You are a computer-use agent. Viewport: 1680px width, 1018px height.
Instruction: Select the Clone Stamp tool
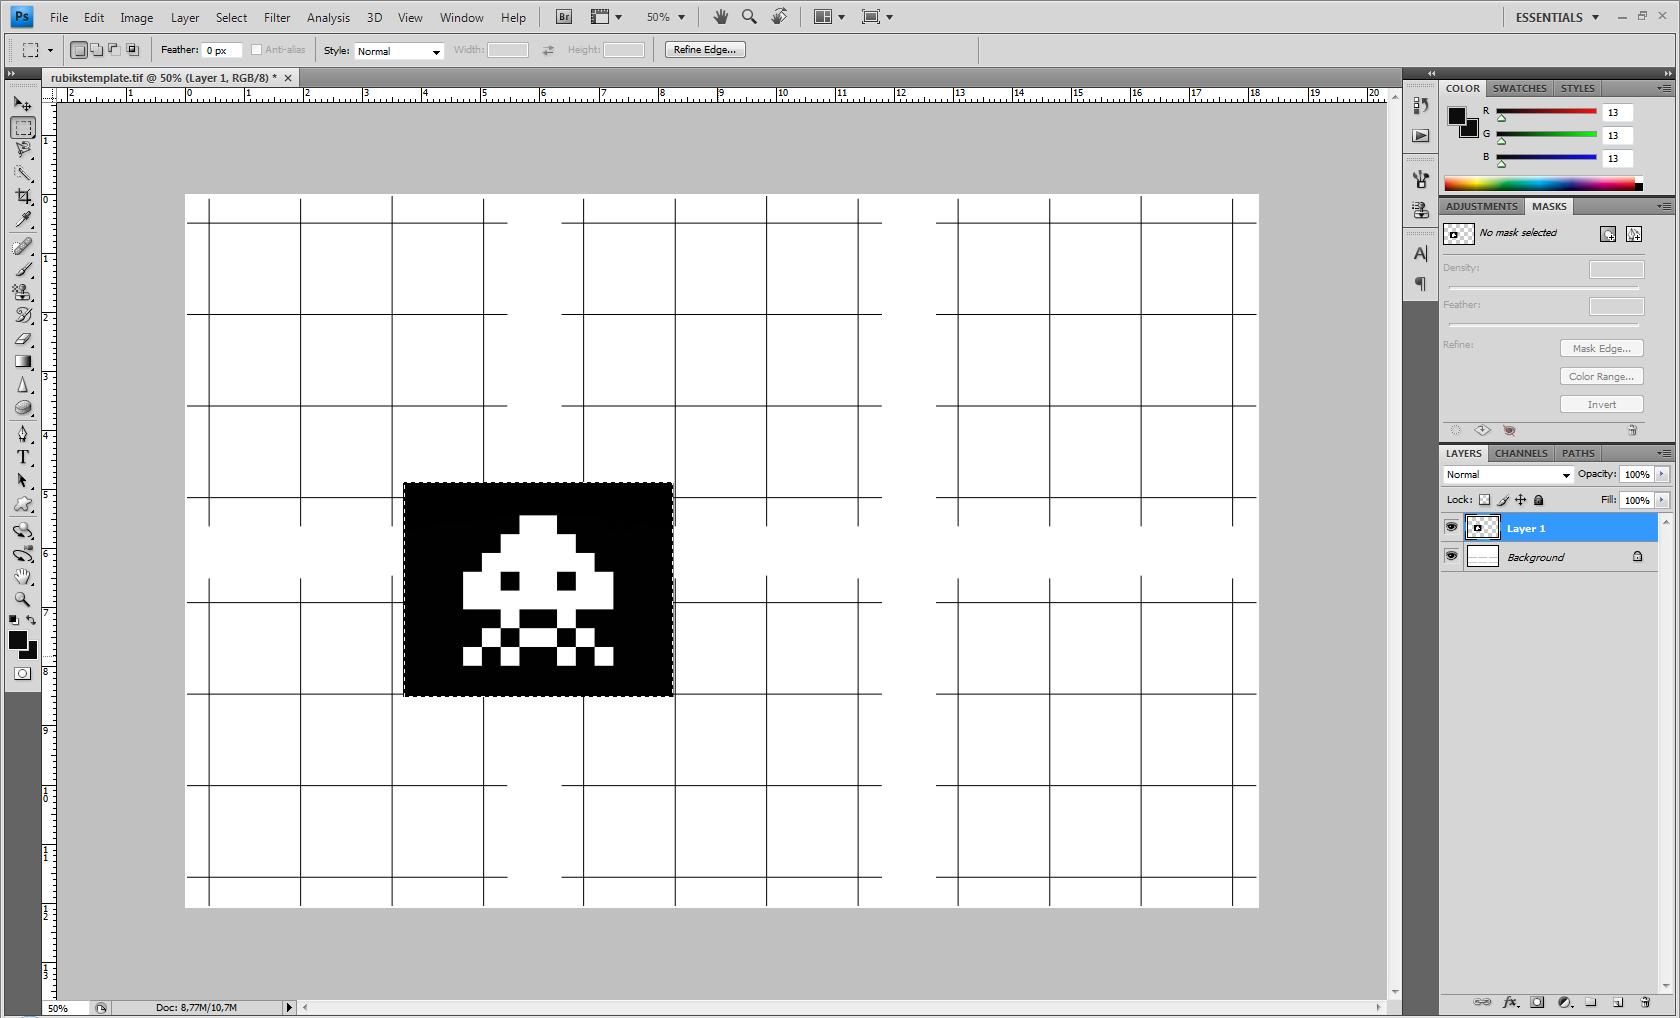click(23, 292)
